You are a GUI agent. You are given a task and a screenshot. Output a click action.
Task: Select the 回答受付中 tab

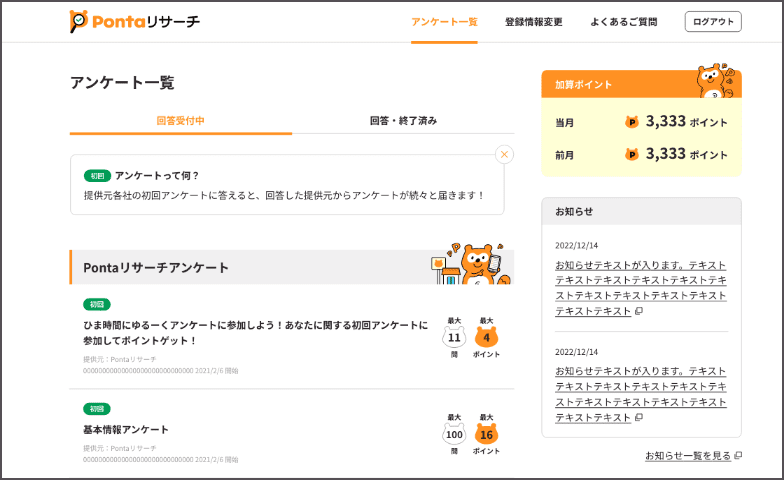180,120
